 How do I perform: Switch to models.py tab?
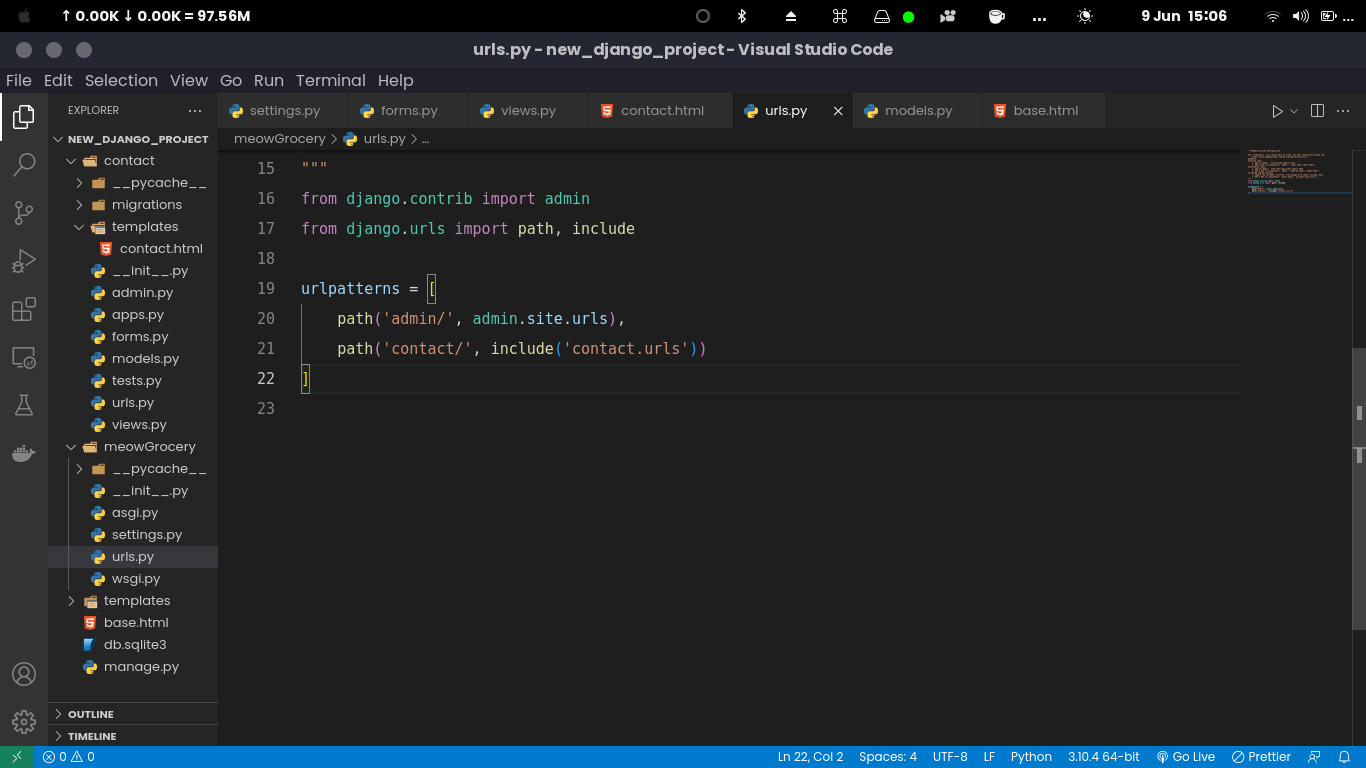[x=917, y=111]
